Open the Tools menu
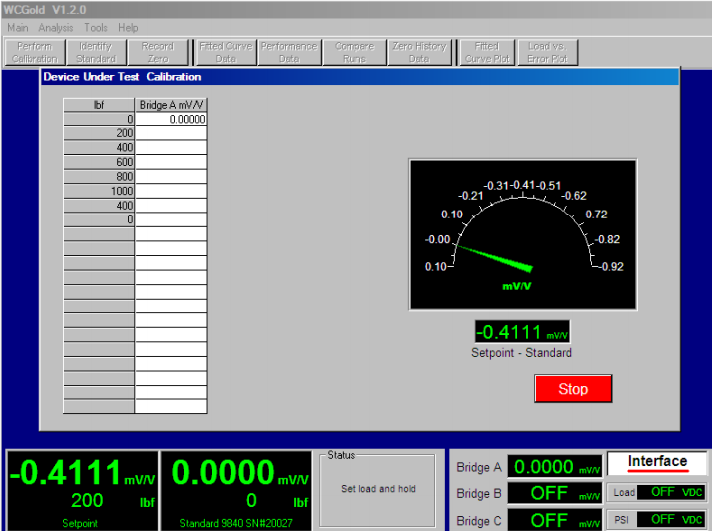 (96, 28)
